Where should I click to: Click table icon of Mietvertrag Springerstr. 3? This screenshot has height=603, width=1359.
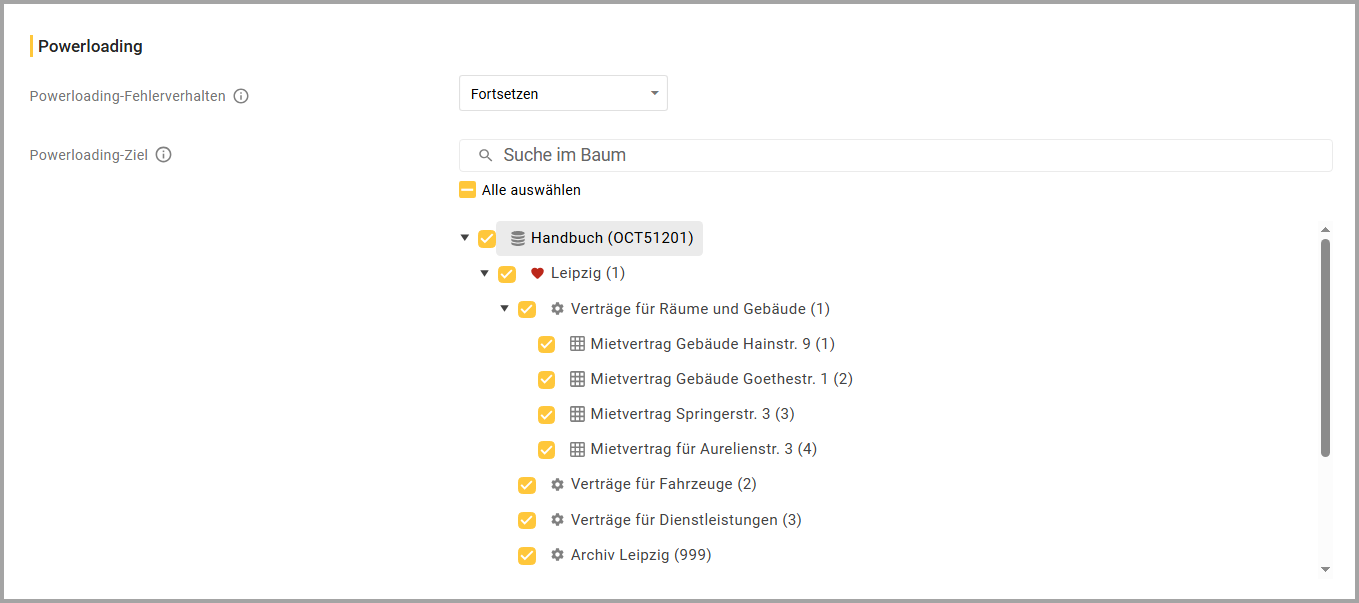pos(577,414)
